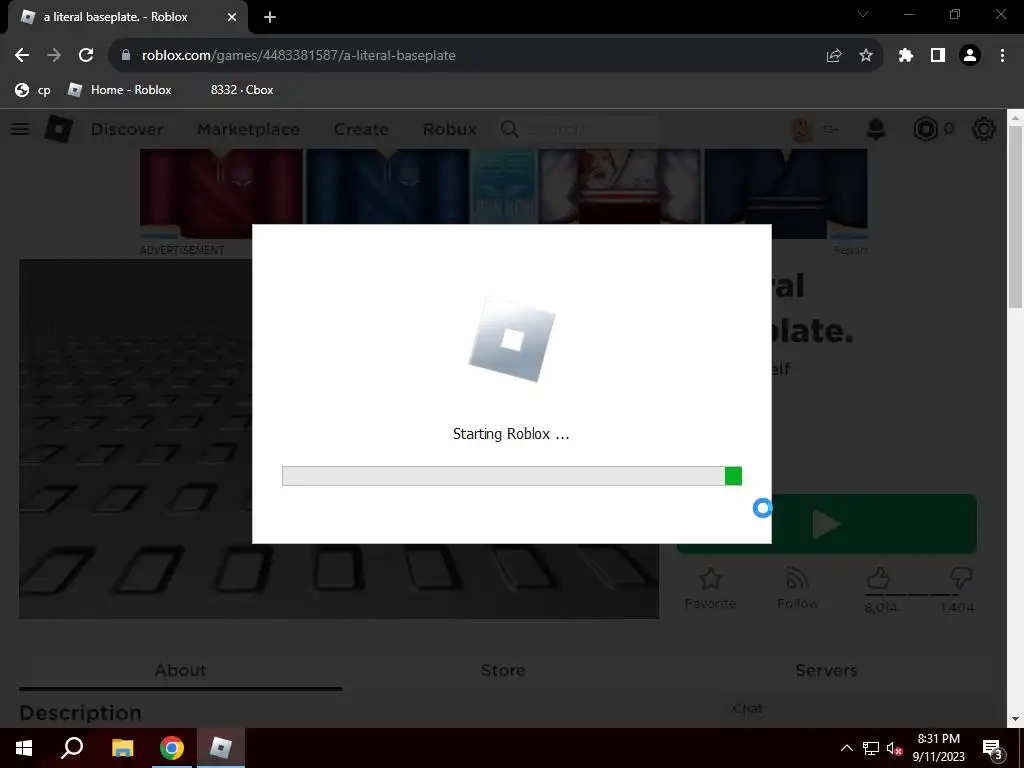1024x768 pixels.
Task: Open the network tray icon
Action: coord(871,748)
